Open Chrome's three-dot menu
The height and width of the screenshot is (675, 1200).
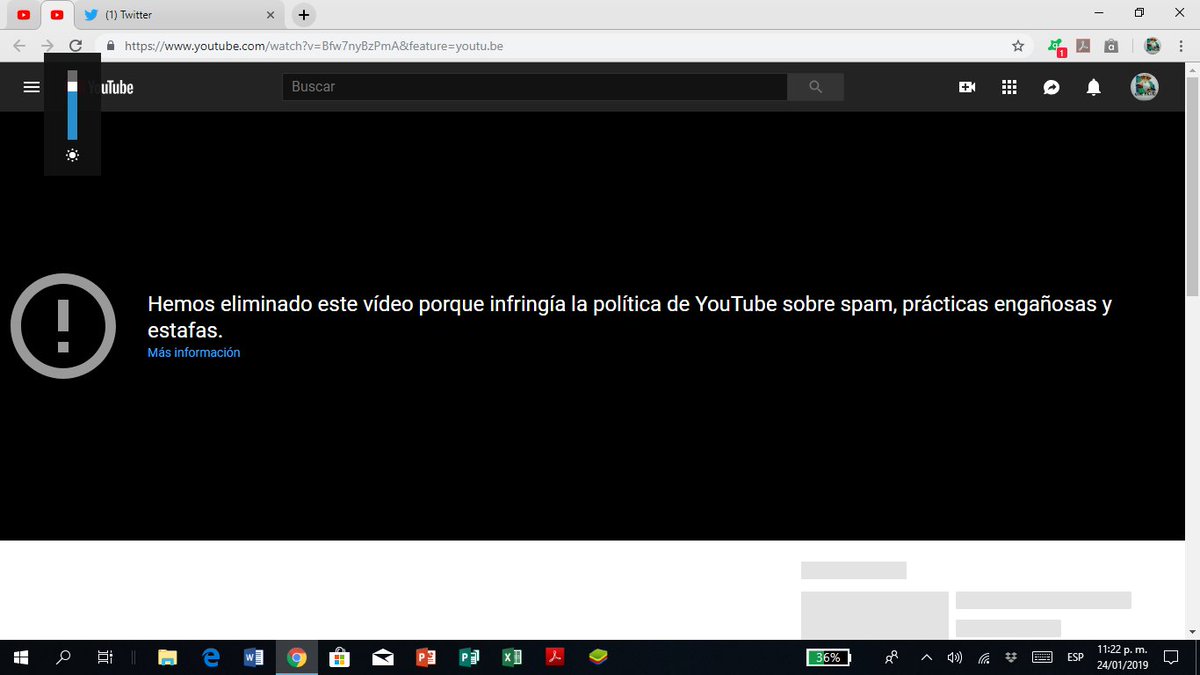[1183, 45]
